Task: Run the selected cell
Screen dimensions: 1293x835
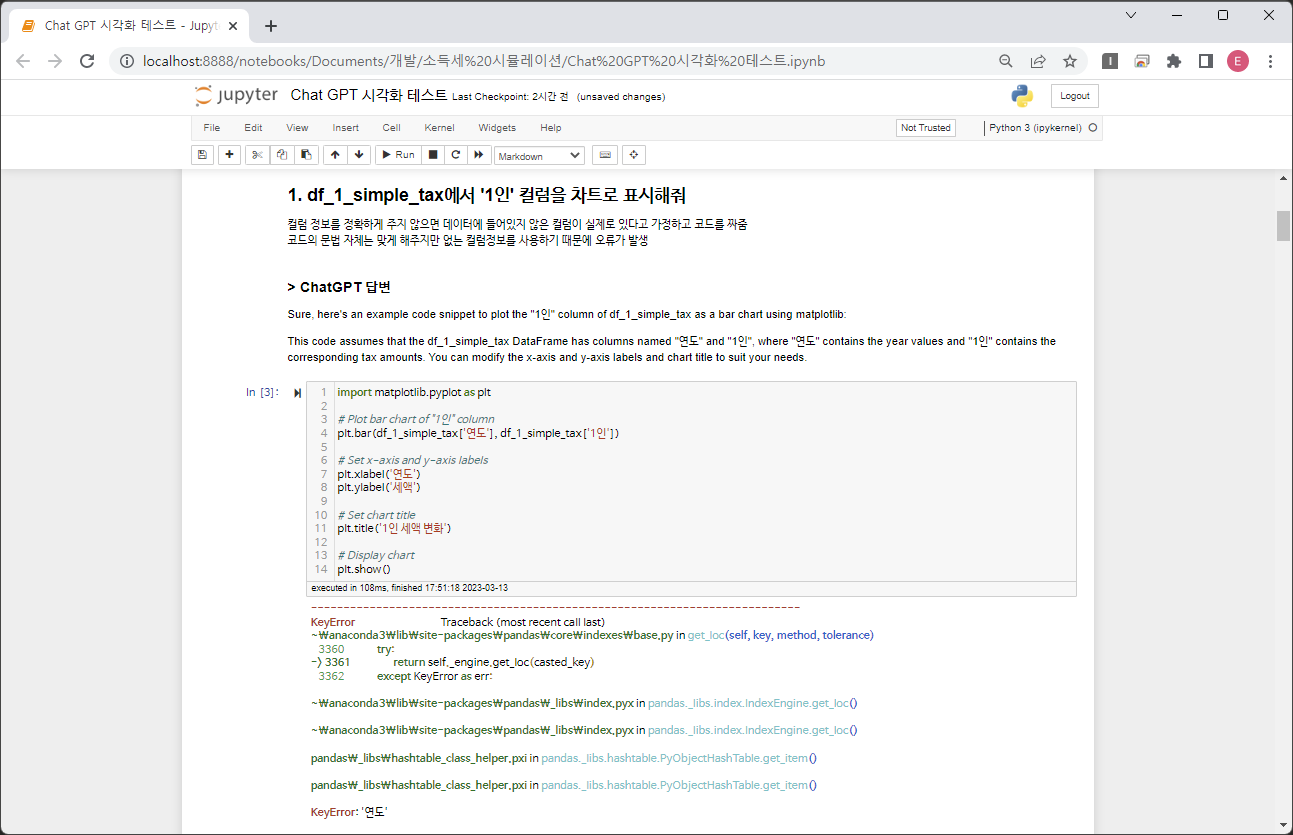Action: click(398, 155)
